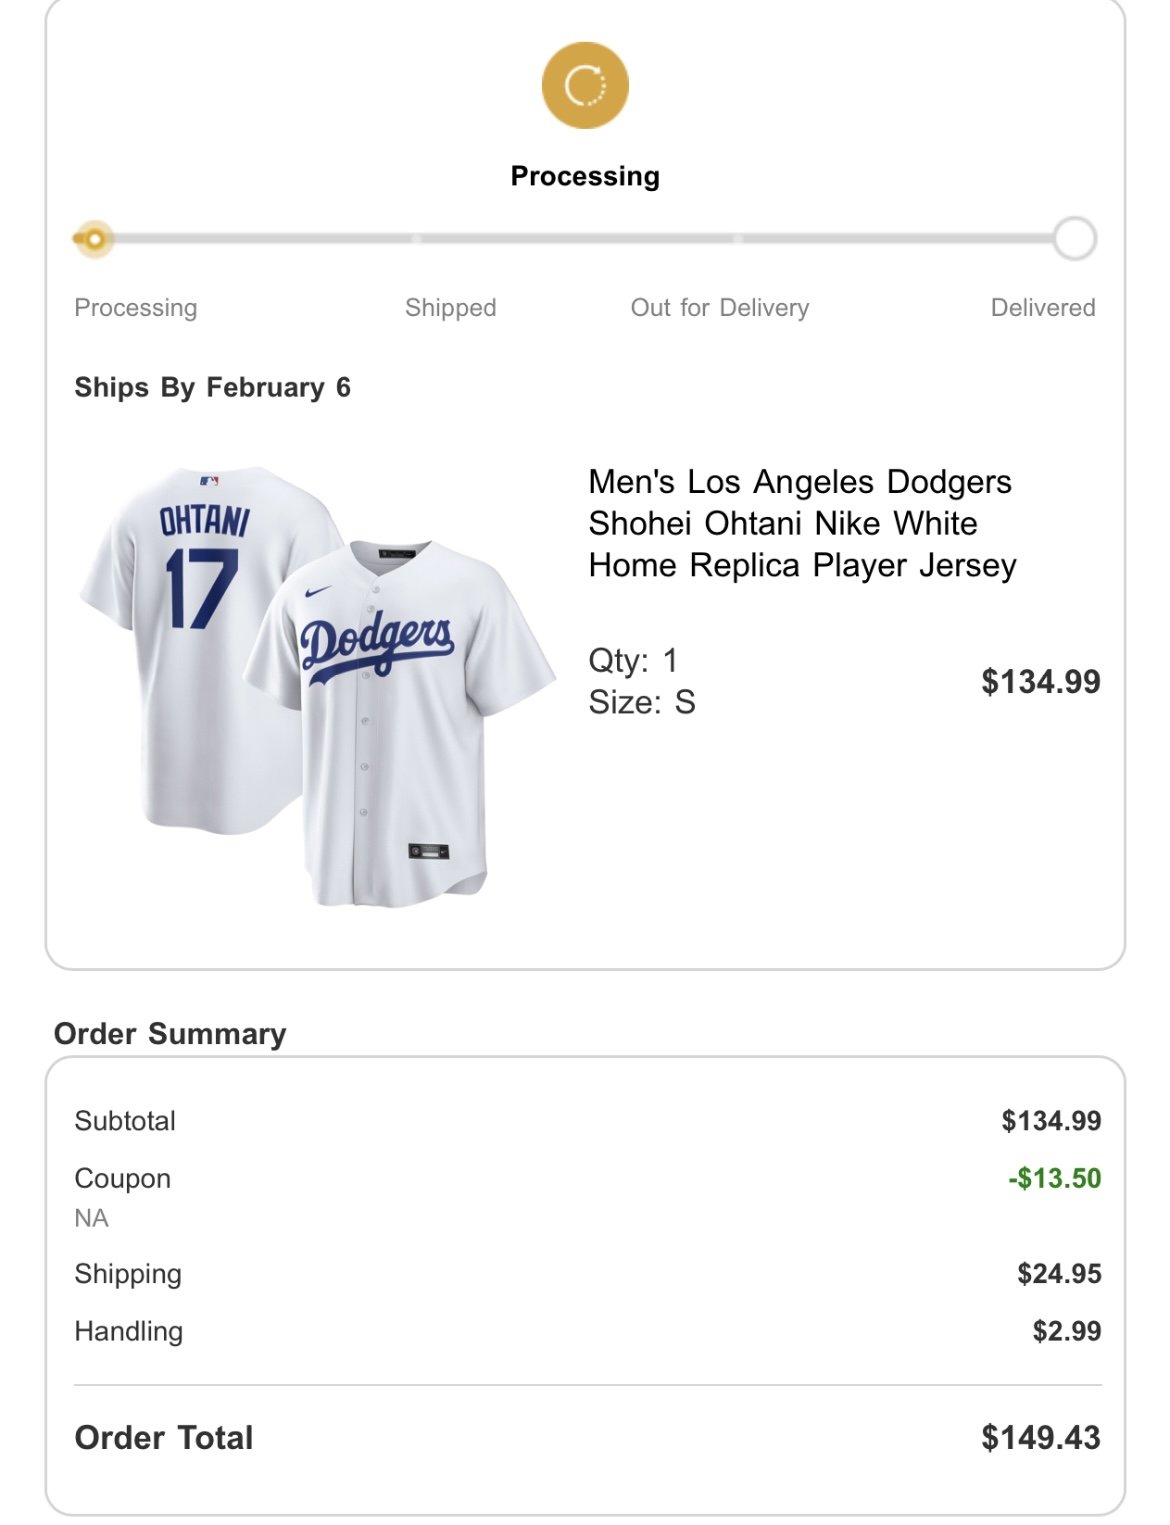Click the Ships By February 6 text
The width and height of the screenshot is (1170, 1525).
[212, 387]
